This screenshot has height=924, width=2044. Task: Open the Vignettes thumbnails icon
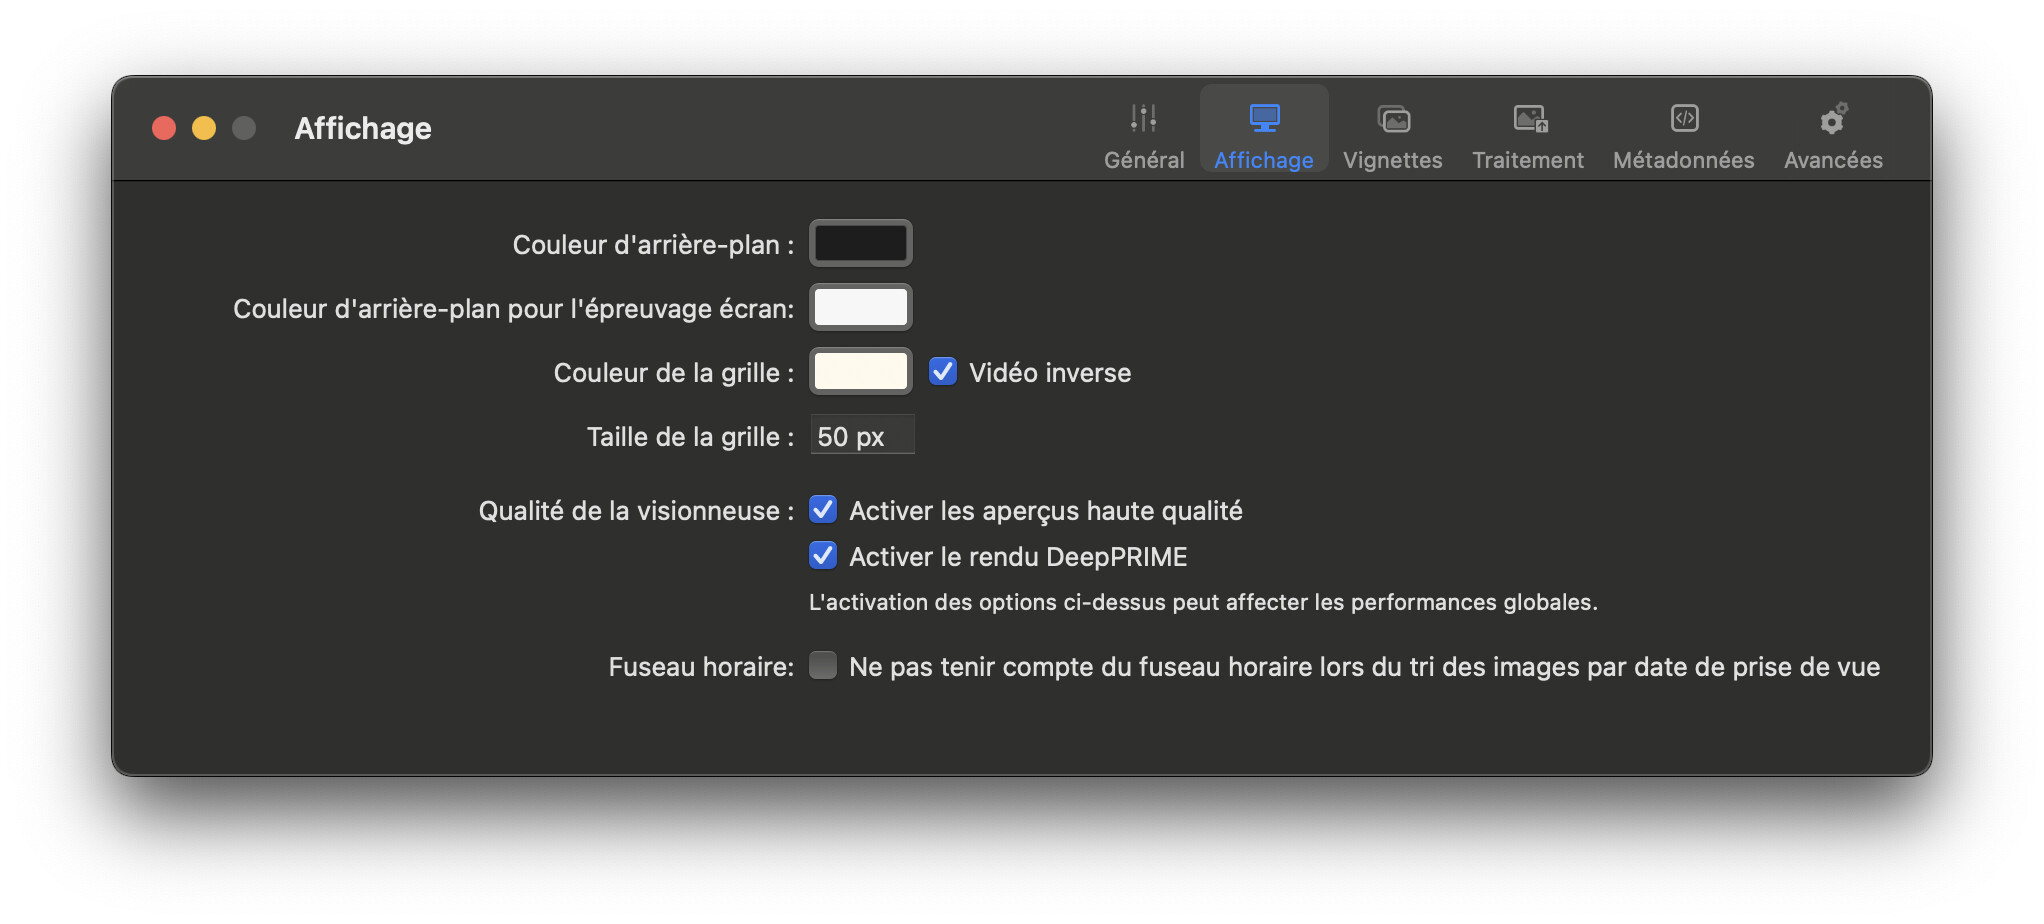[1393, 119]
